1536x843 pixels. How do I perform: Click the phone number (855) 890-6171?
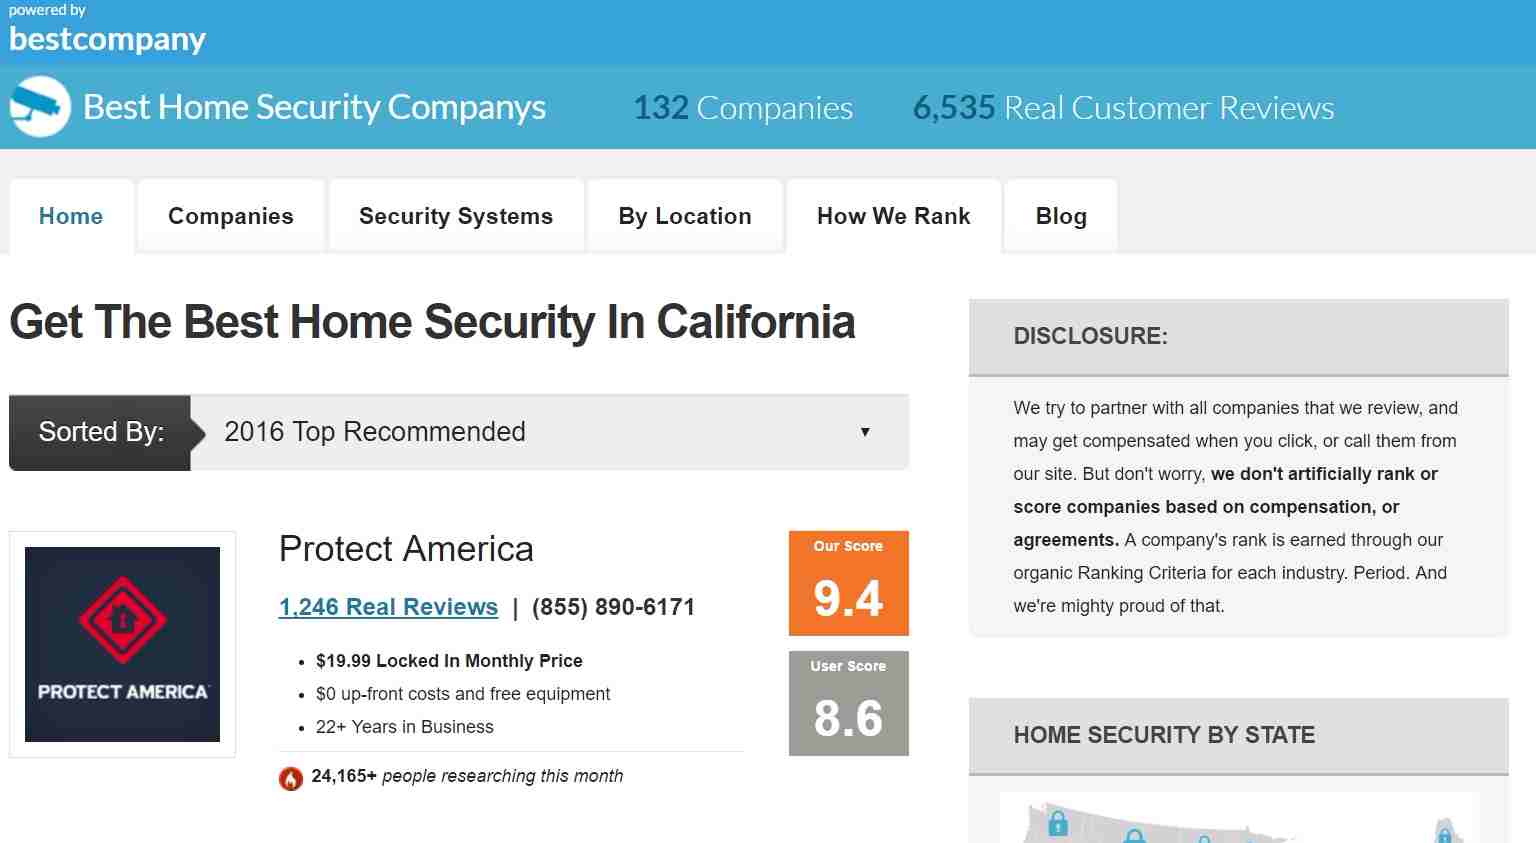[613, 607]
